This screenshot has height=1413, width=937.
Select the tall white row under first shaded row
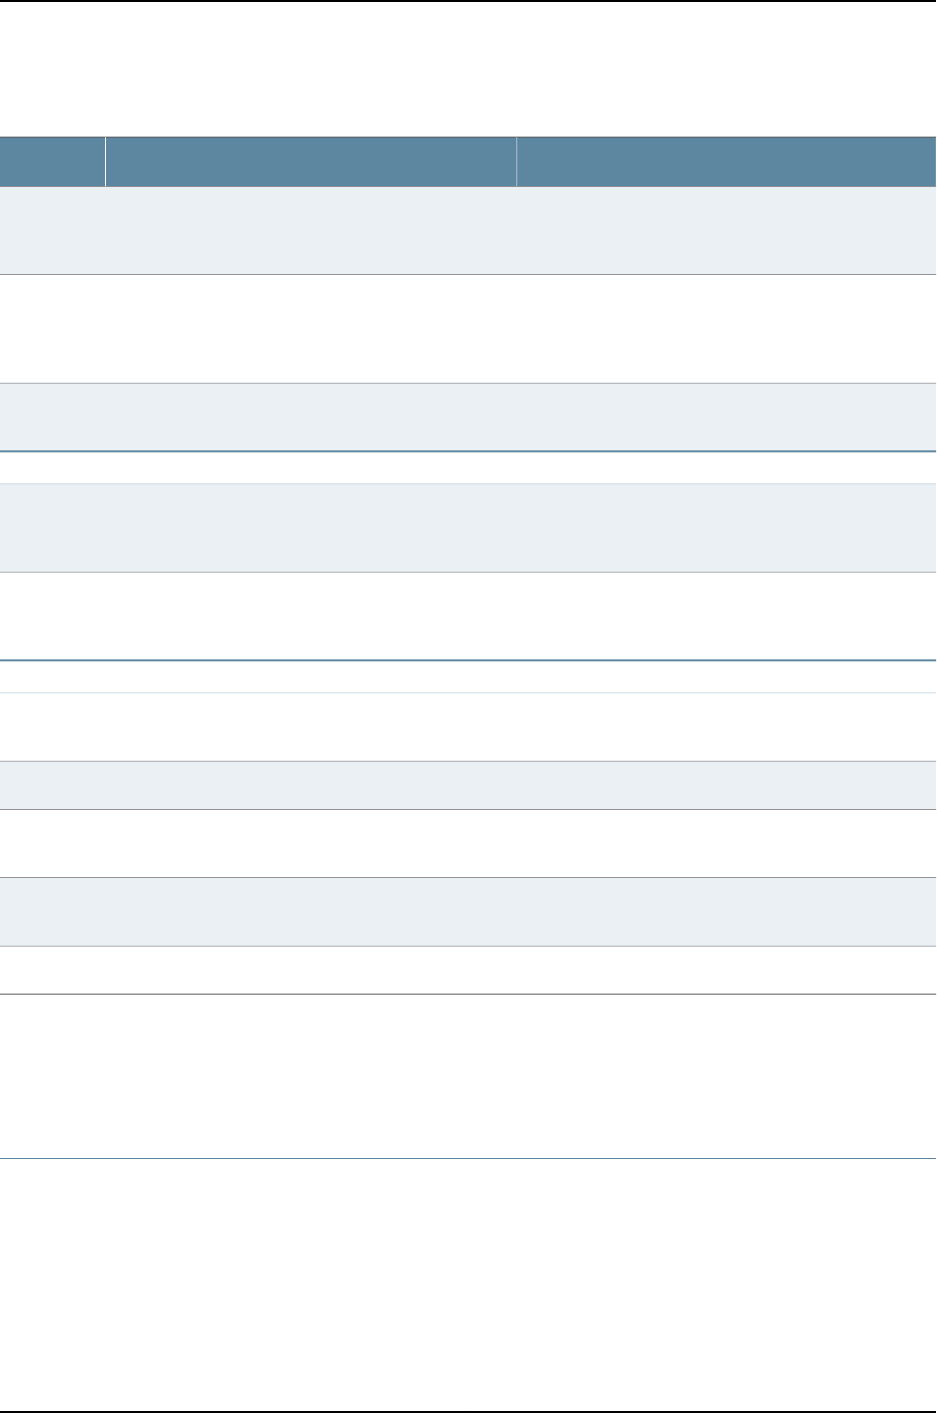point(468,328)
